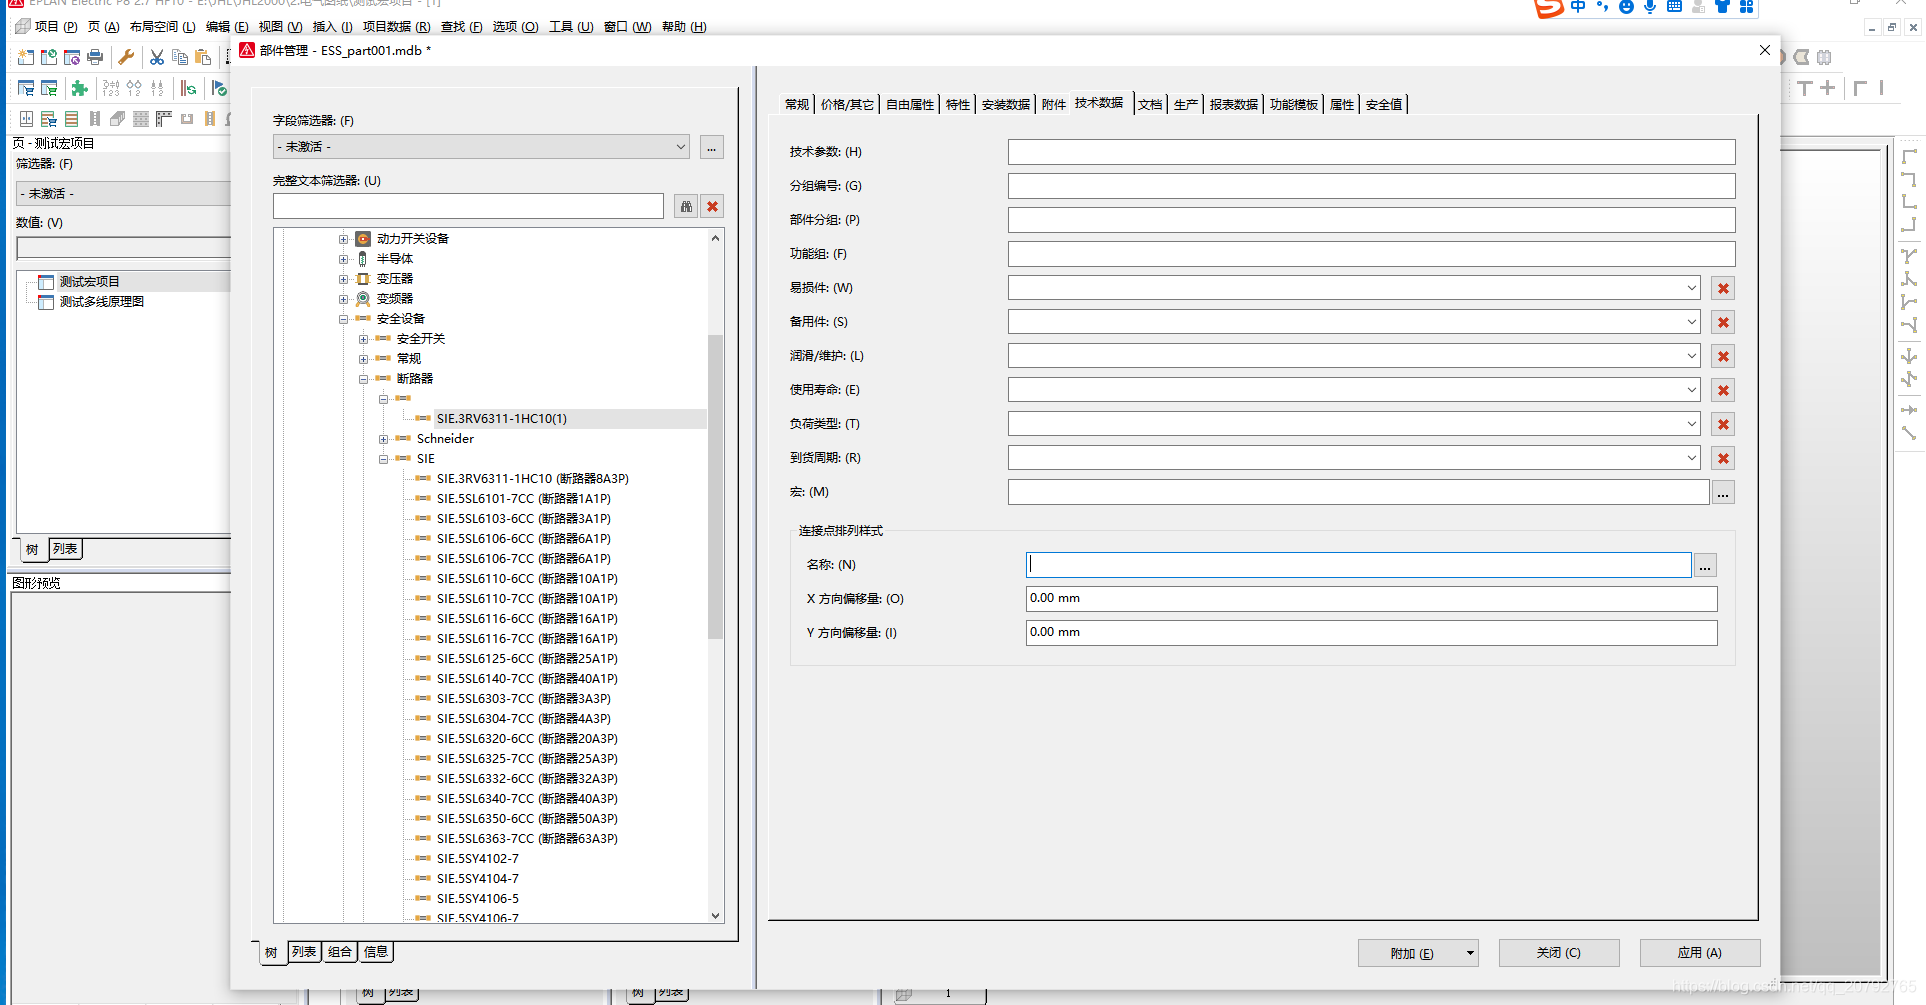
Task: Clear the full-text filter with red X
Action: (712, 207)
